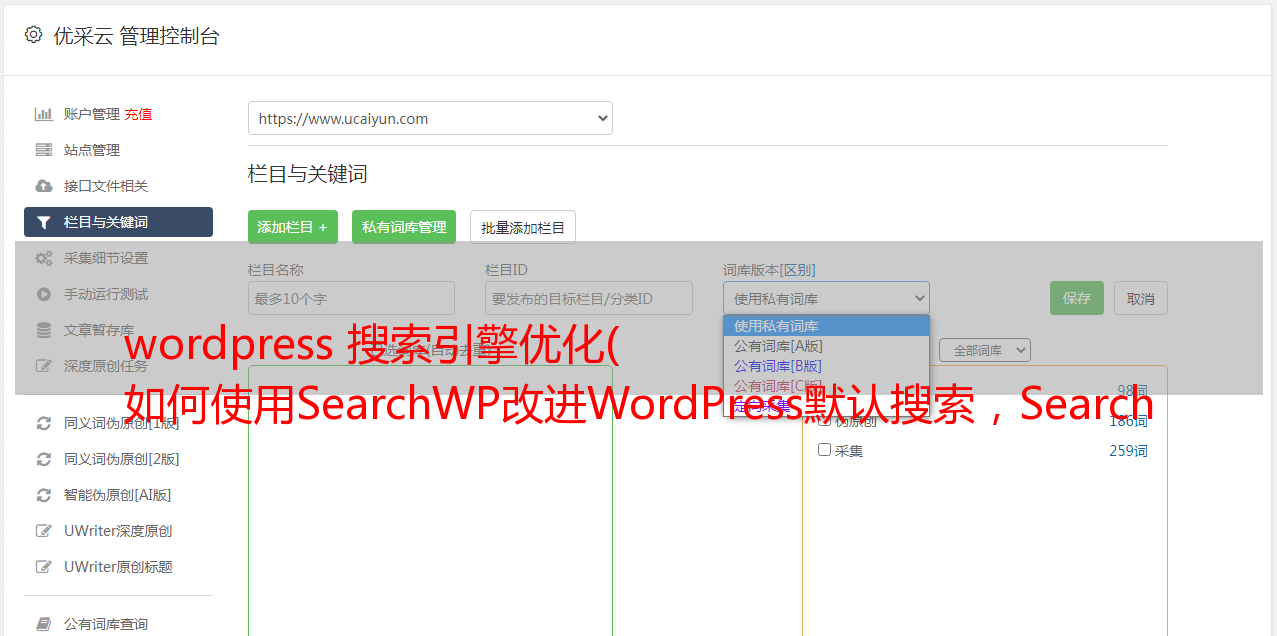Screen dimensions: 1277x636
Task: Click the green 保存 button
Action: point(1077,298)
